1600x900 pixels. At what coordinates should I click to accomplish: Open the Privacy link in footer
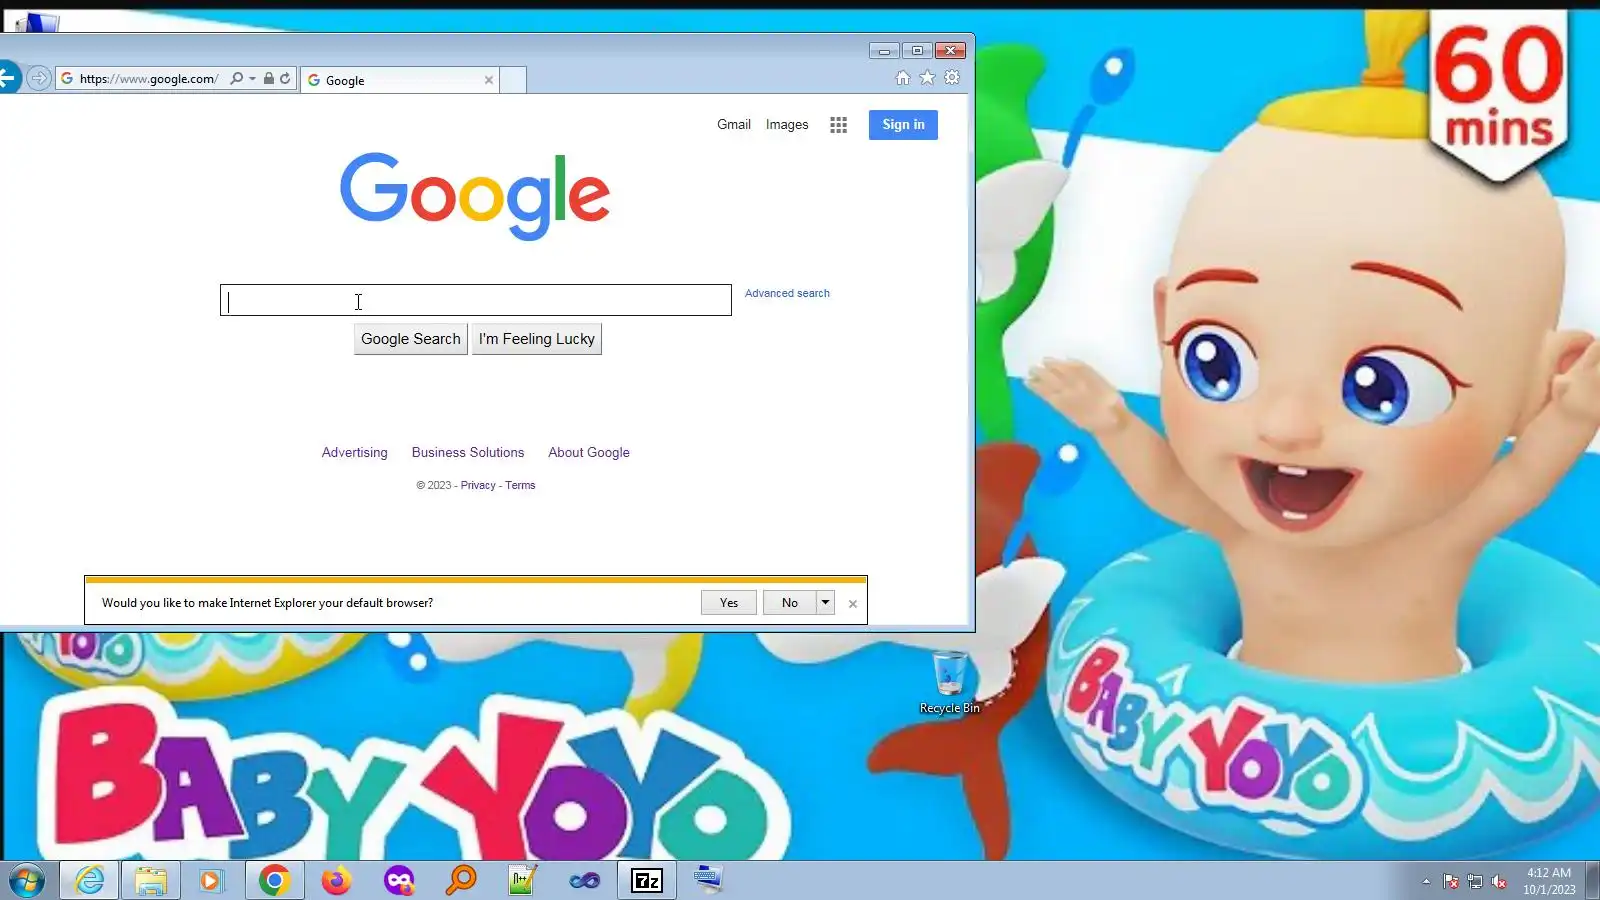point(478,485)
